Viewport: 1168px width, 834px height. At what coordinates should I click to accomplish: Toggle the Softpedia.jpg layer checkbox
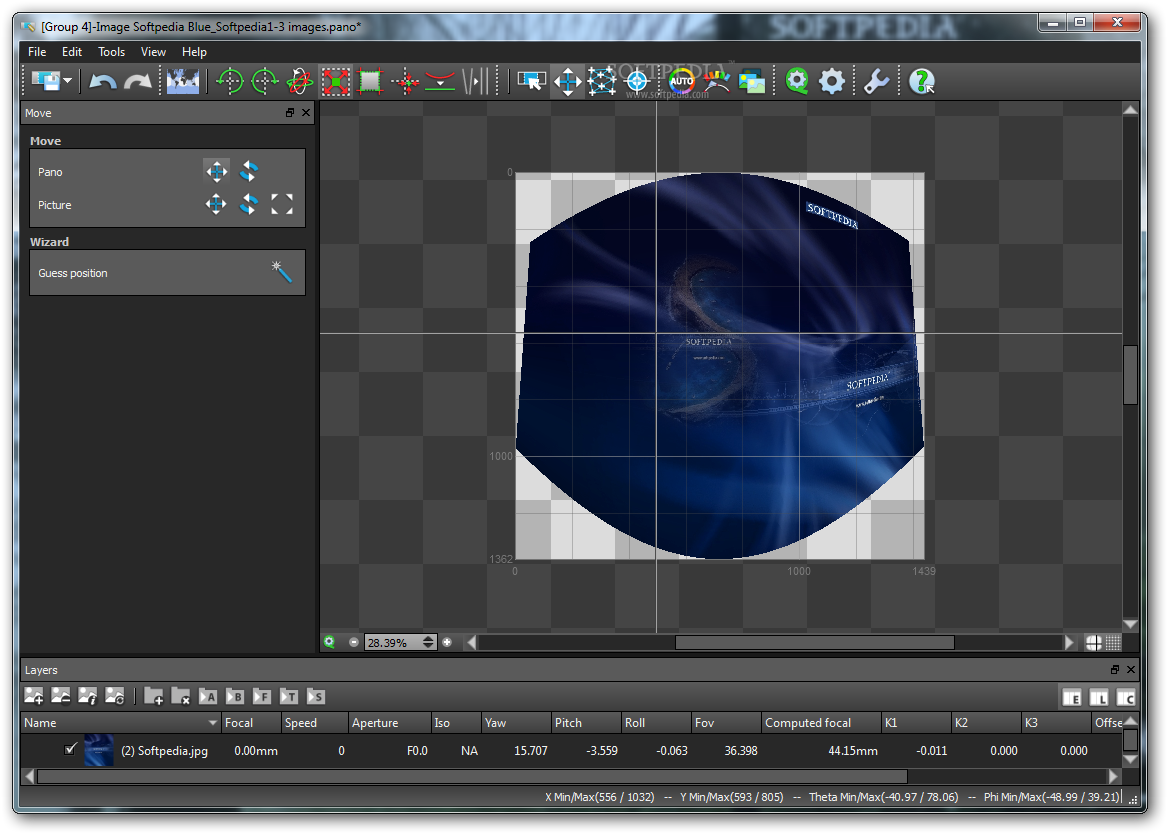tap(70, 749)
